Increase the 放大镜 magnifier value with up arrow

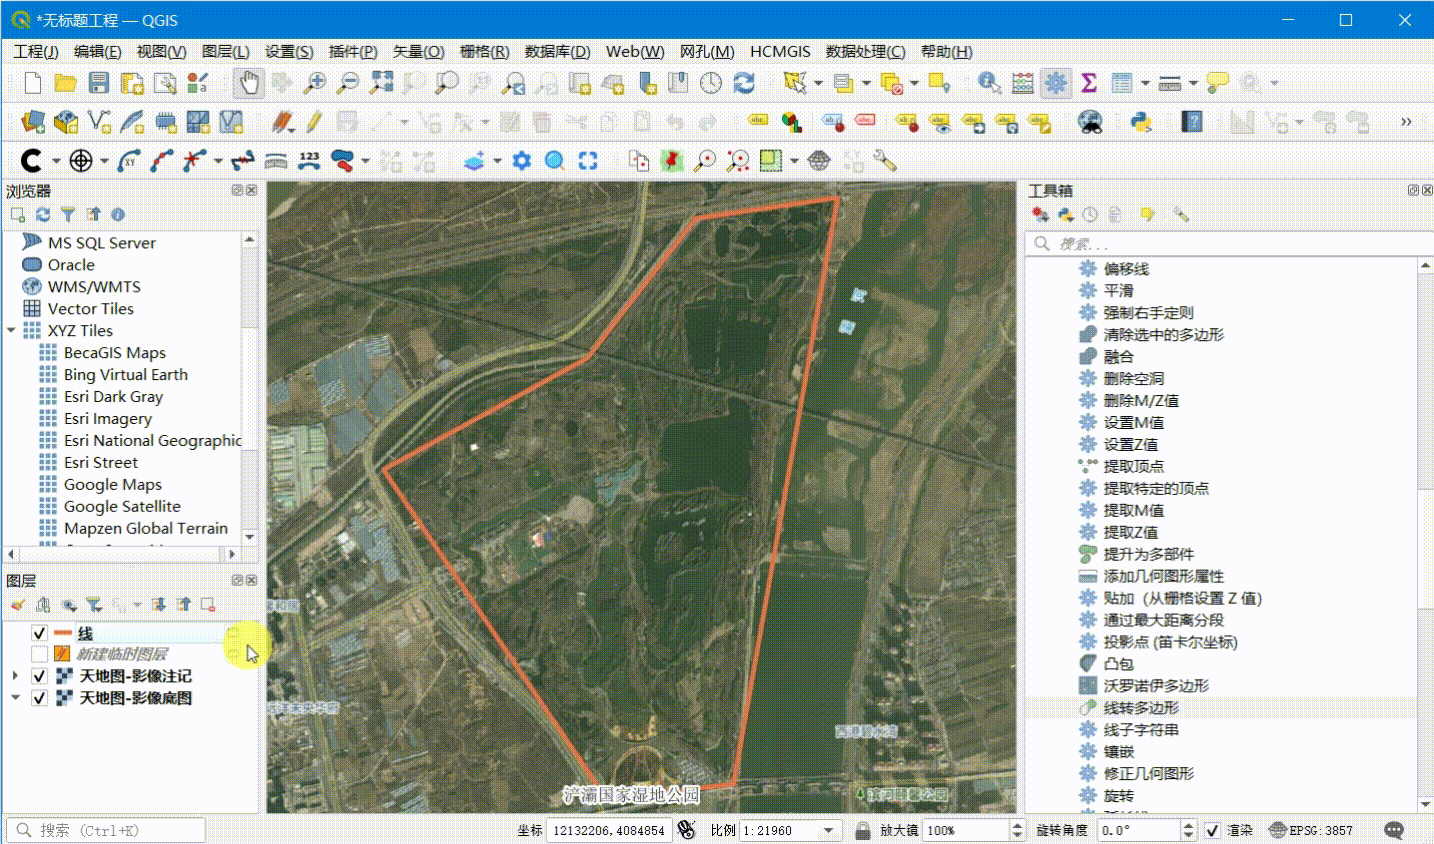click(x=1017, y=825)
